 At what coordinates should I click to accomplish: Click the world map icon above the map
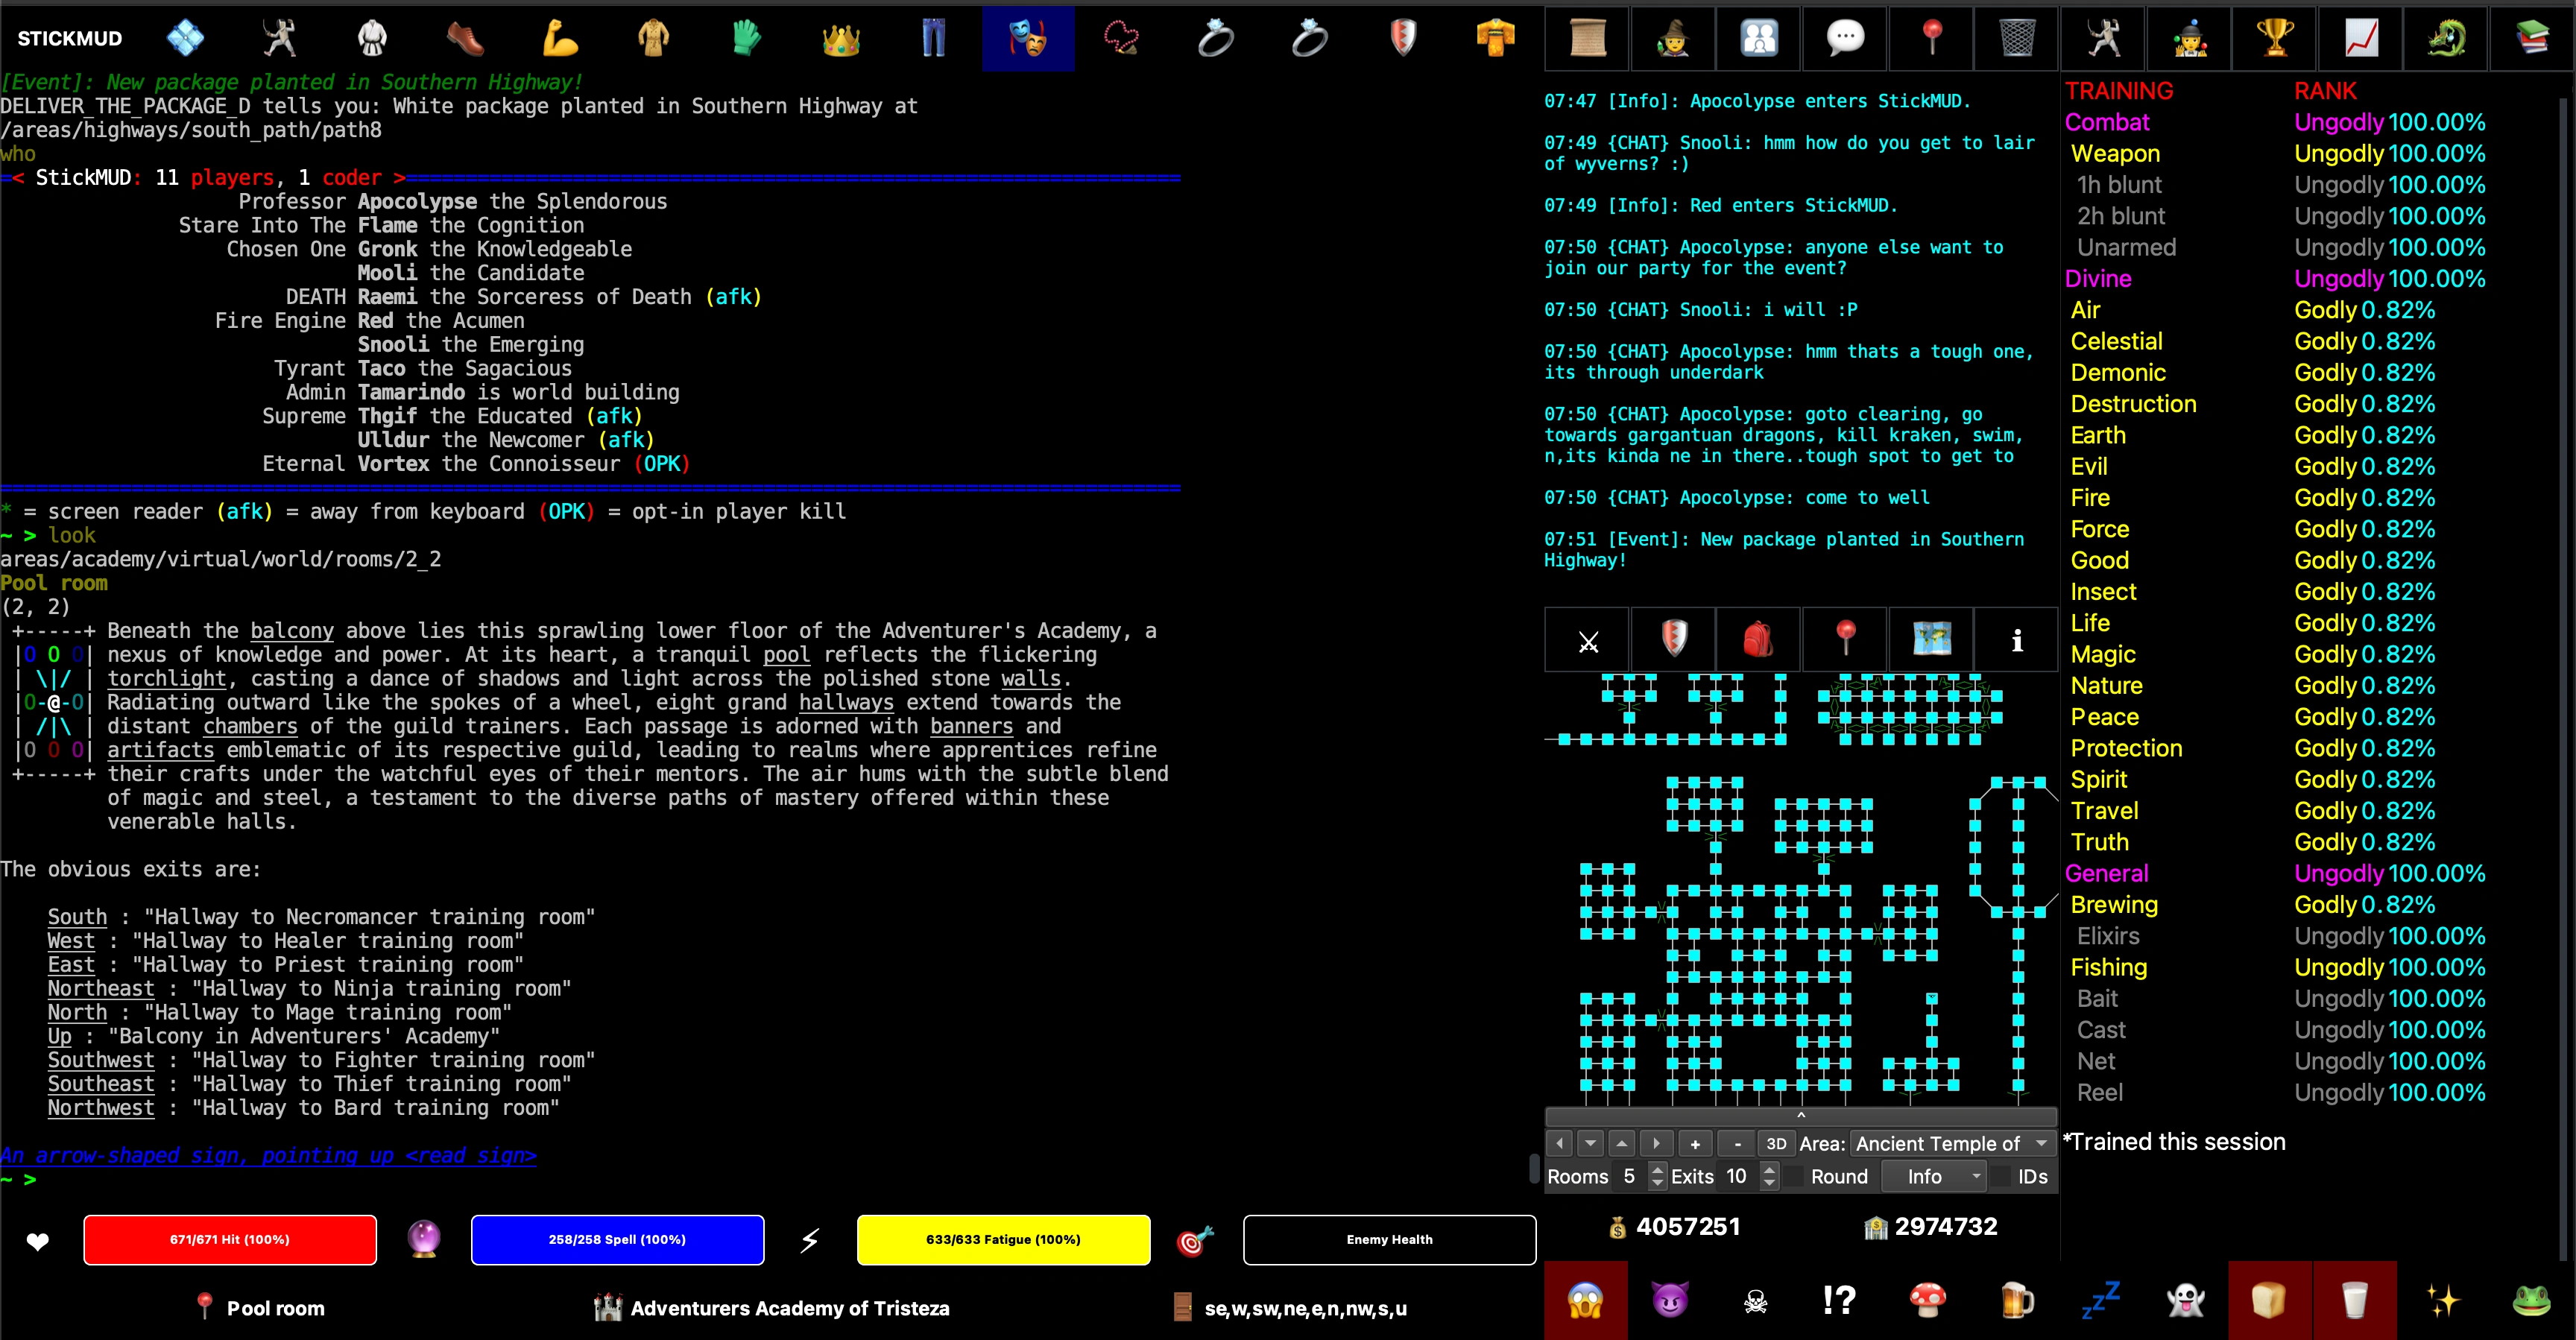click(x=1931, y=639)
